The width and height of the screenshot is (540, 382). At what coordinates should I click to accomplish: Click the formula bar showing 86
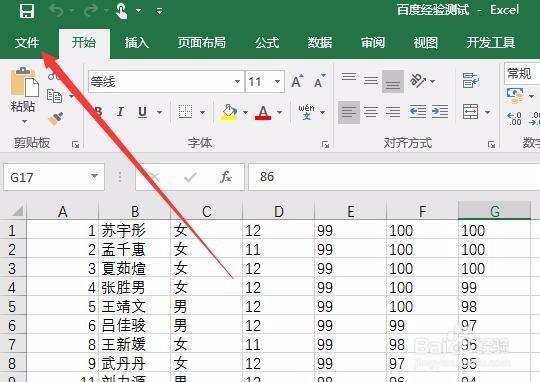[394, 177]
